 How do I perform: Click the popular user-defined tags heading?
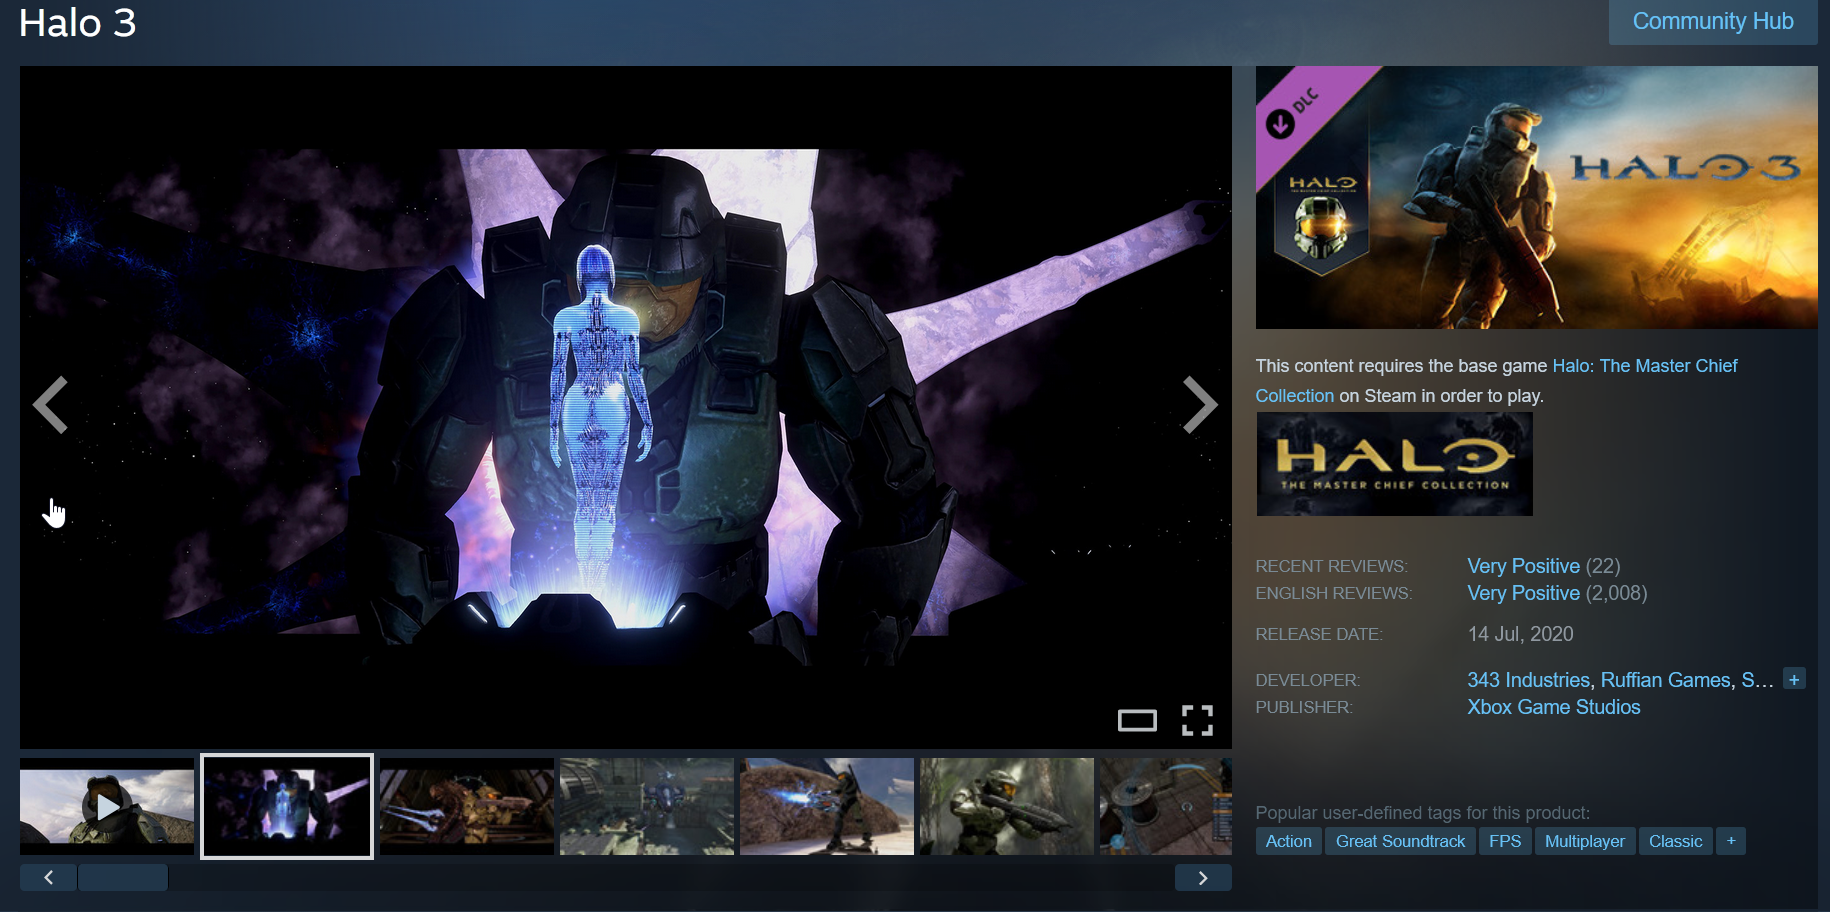1423,813
